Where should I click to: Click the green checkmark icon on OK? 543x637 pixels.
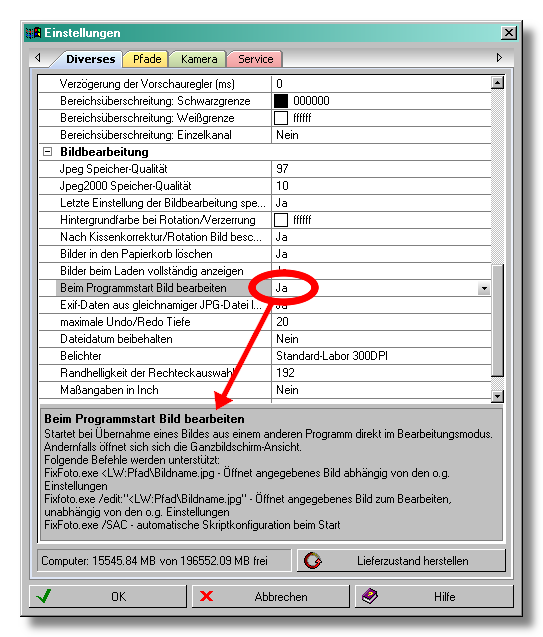(44, 596)
